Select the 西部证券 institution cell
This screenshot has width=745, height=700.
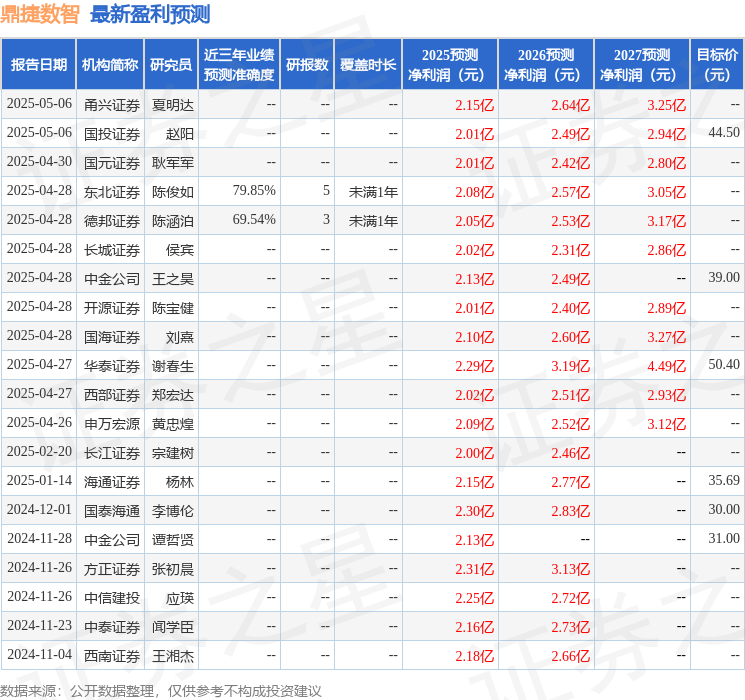(112, 395)
